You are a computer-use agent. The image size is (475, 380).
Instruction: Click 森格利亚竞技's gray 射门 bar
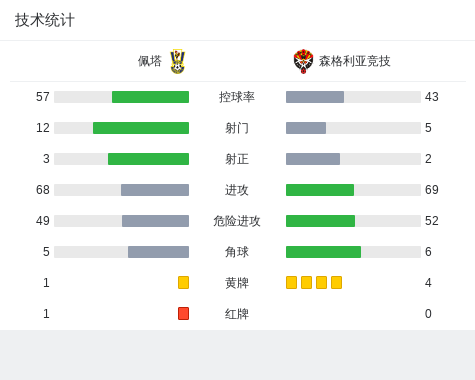coord(306,128)
